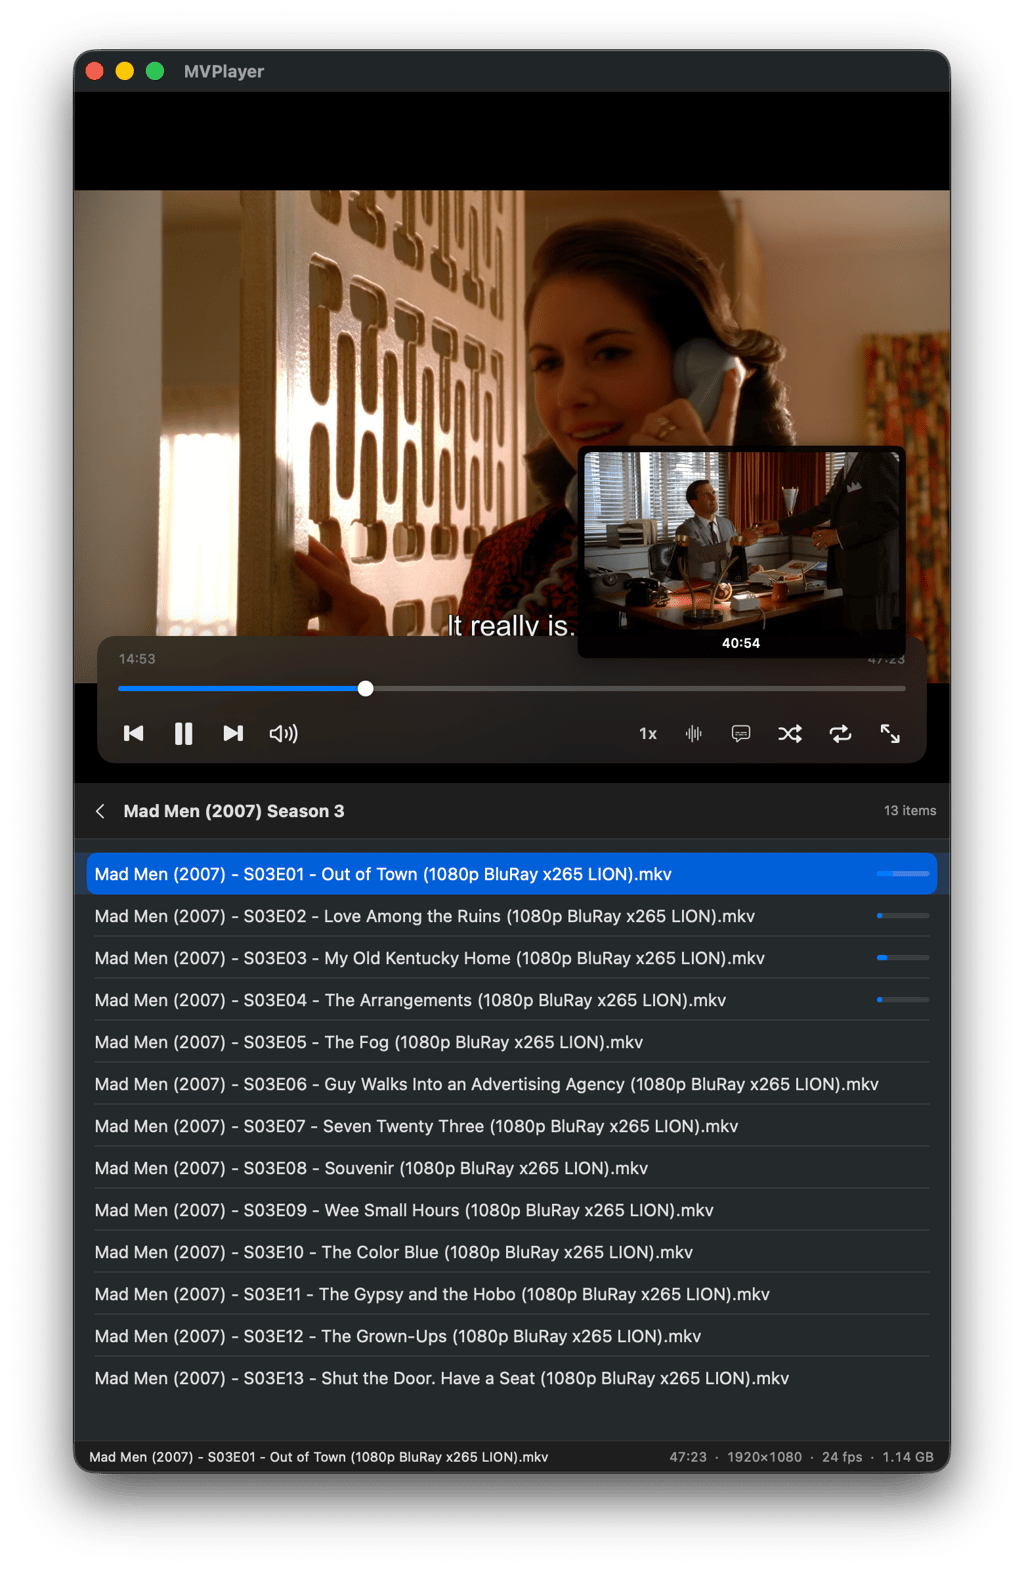This screenshot has height=1570, width=1024.
Task: Zoom the MVPlayer window with green button
Action: coord(155,71)
